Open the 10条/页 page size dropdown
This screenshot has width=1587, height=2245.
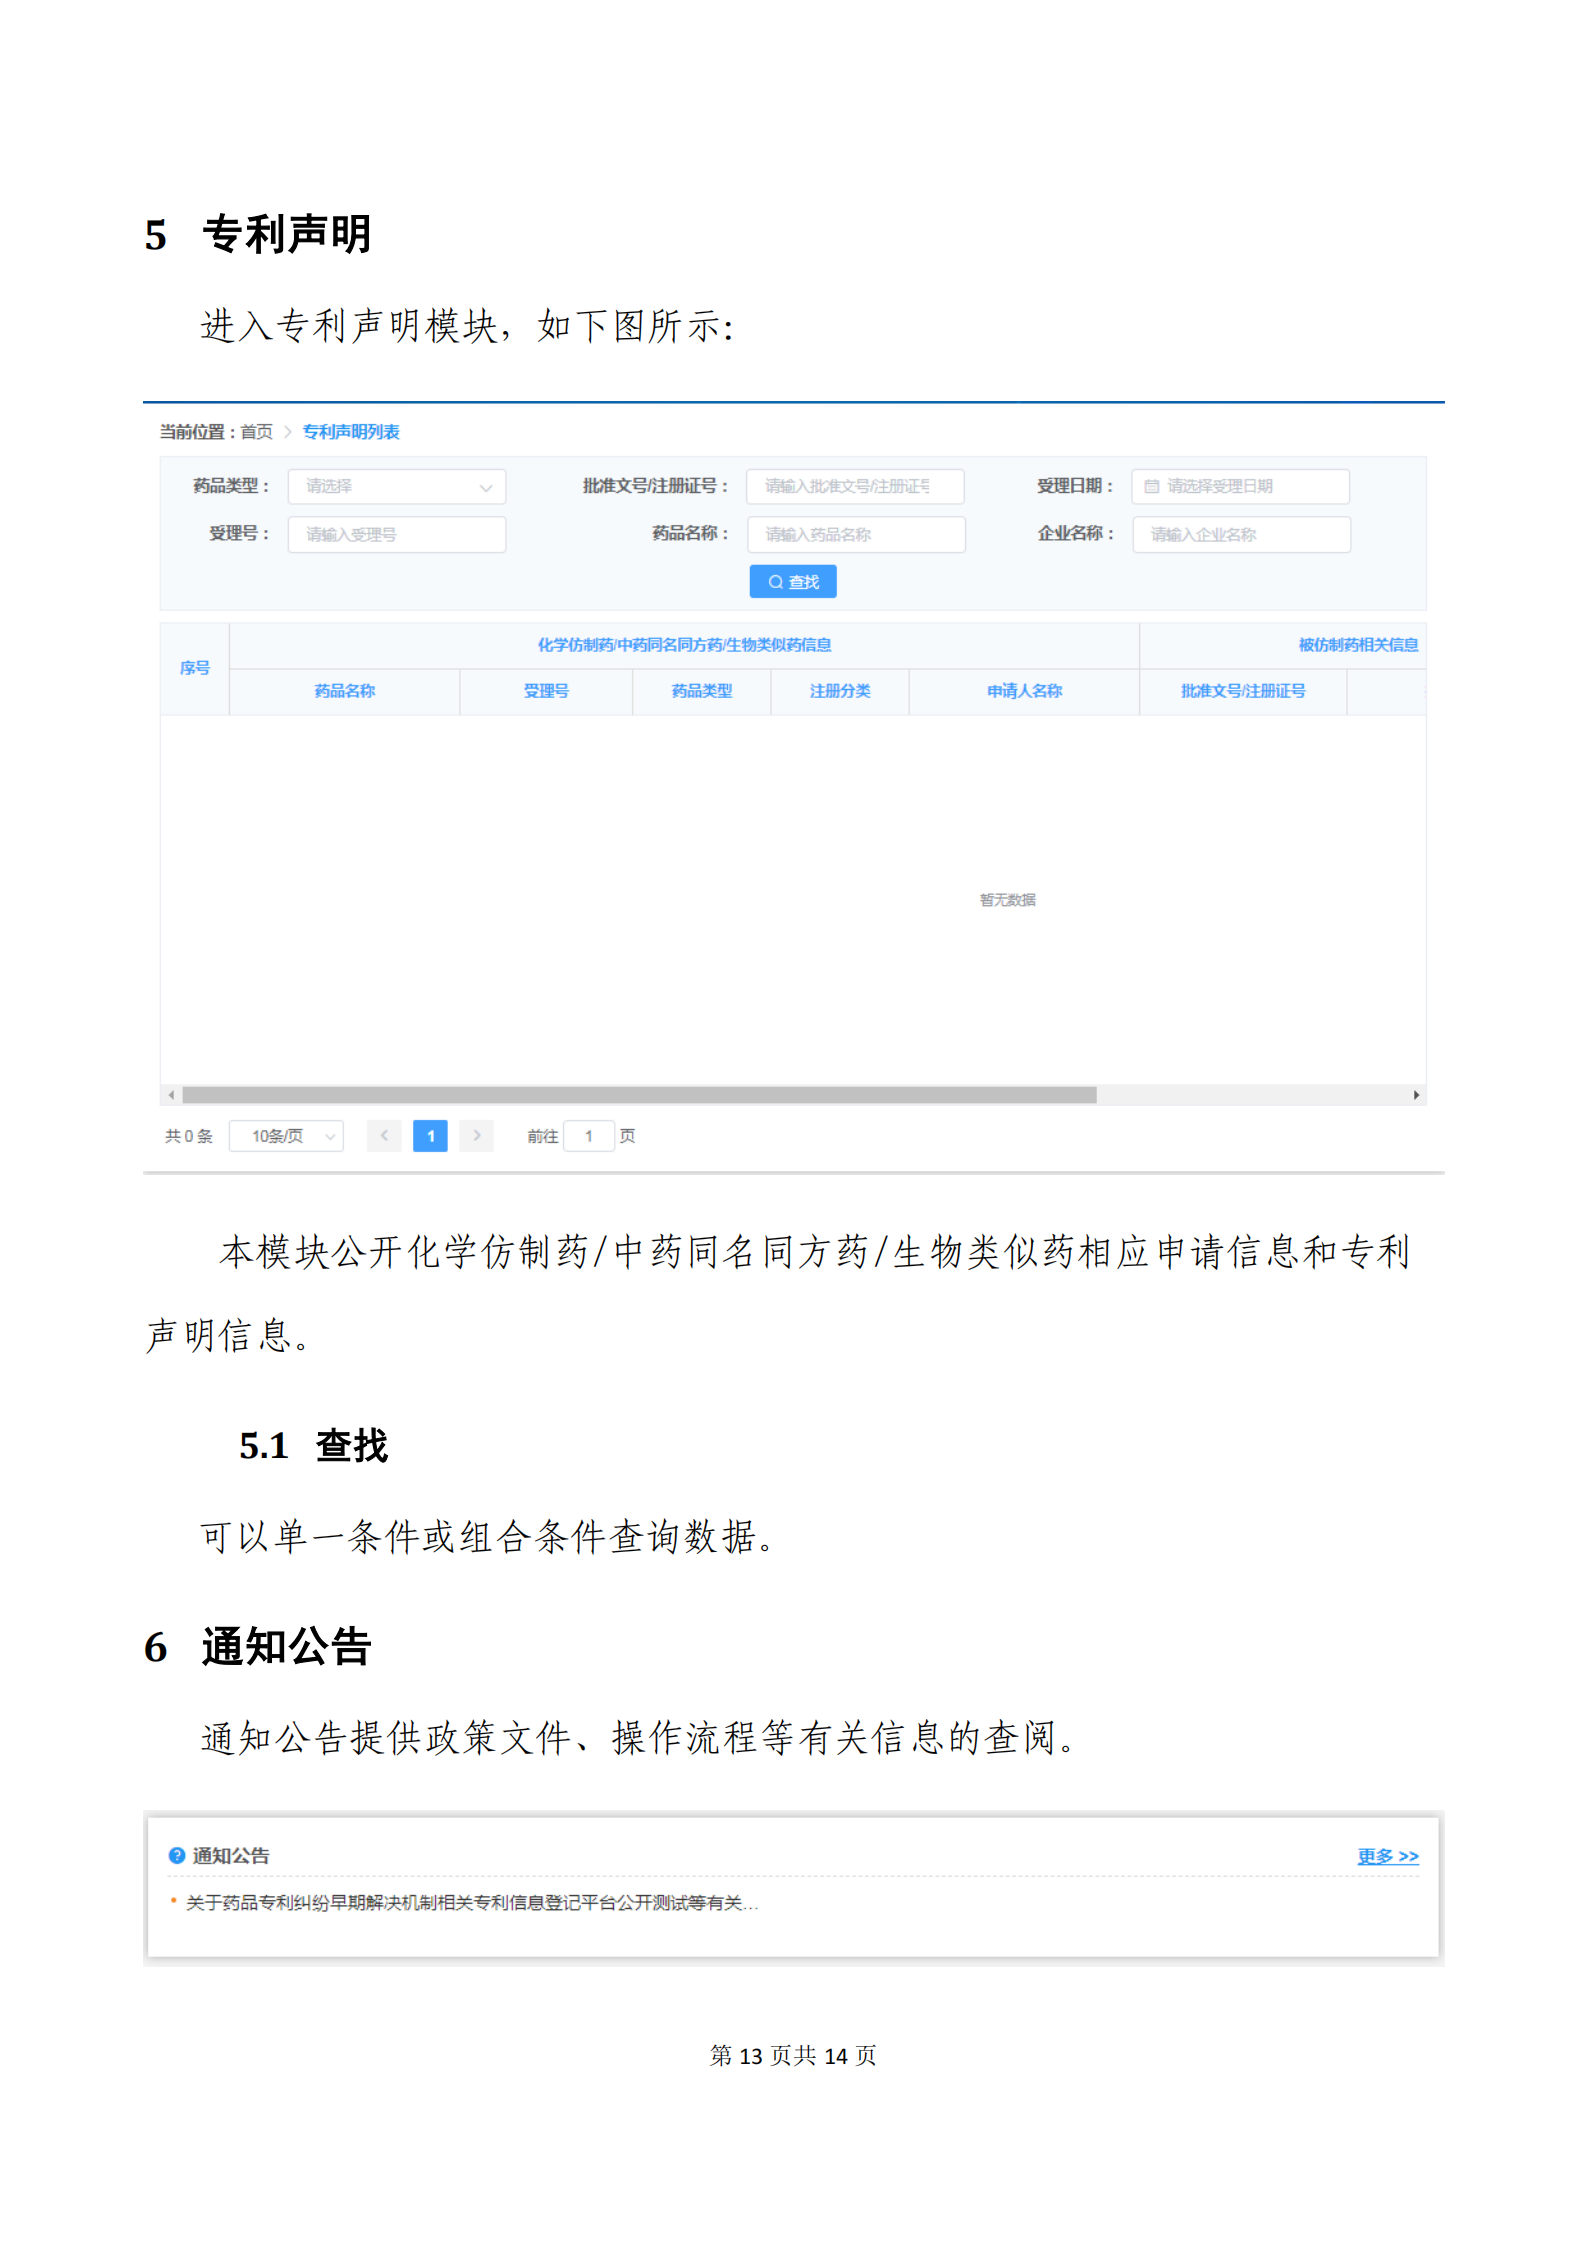[x=286, y=1136]
